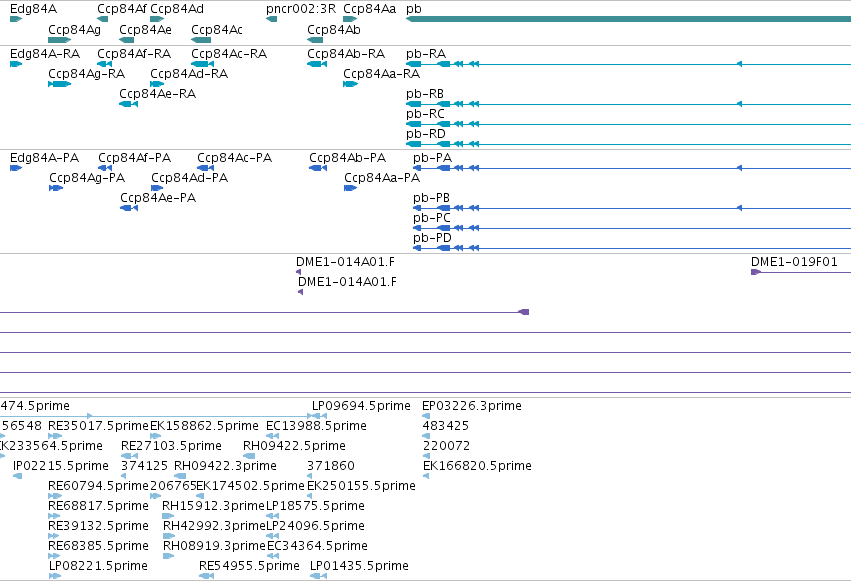Click the Ccp84Ac gene label
The width and height of the screenshot is (851, 581).
[217, 30]
